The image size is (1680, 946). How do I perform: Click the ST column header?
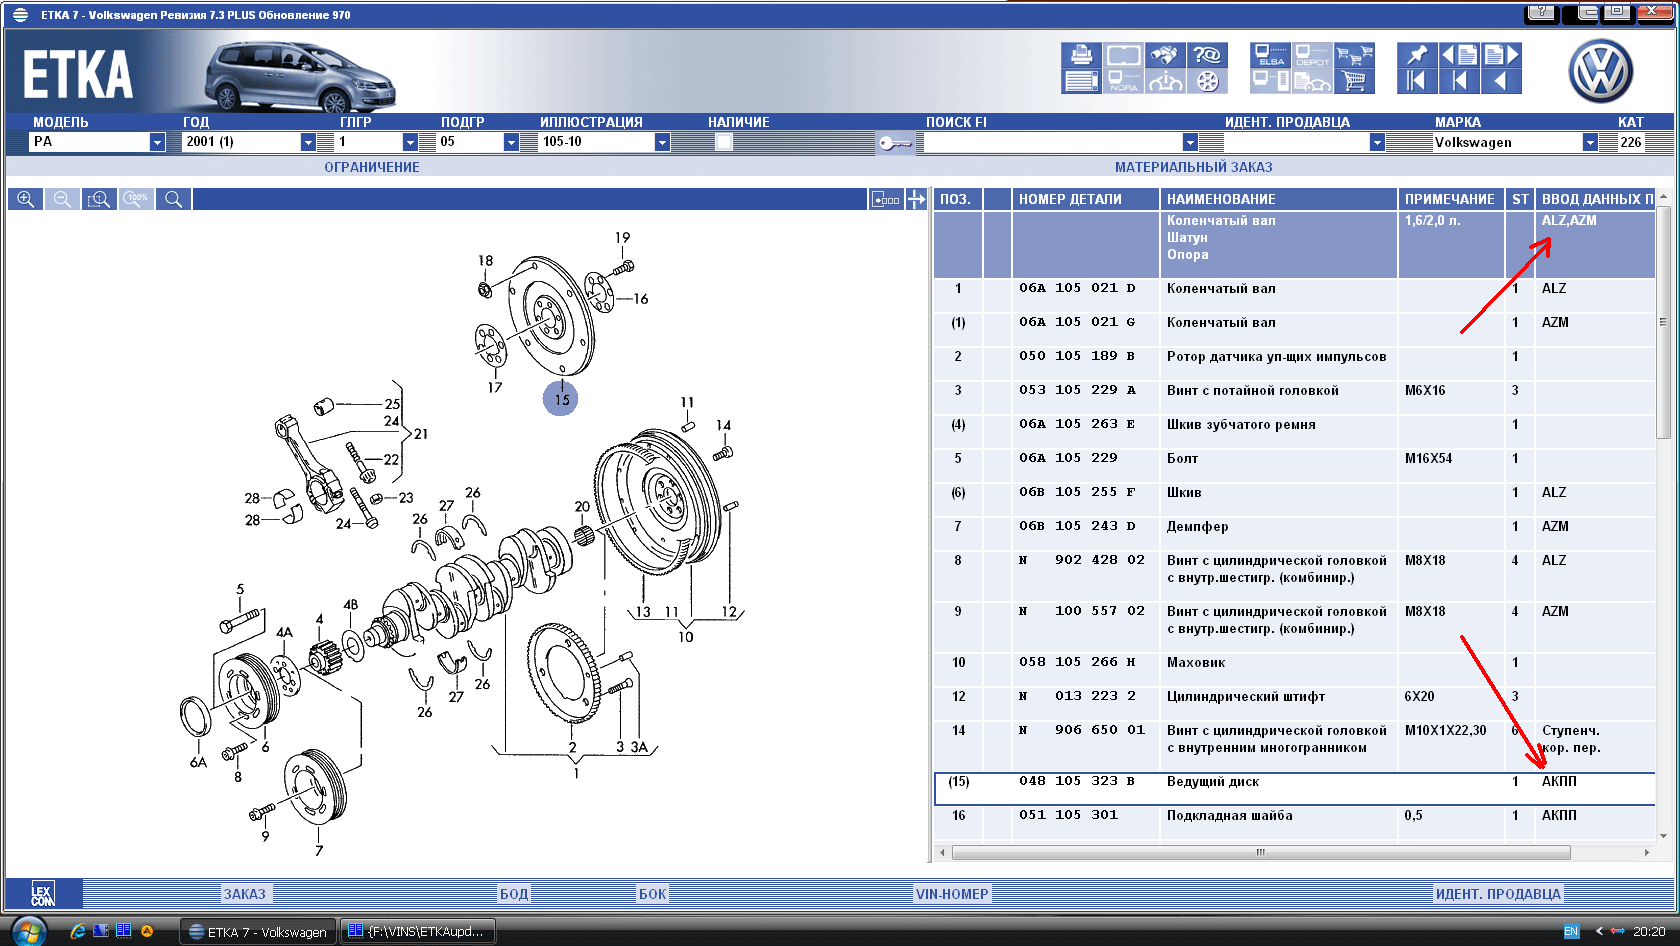[x=1520, y=199]
